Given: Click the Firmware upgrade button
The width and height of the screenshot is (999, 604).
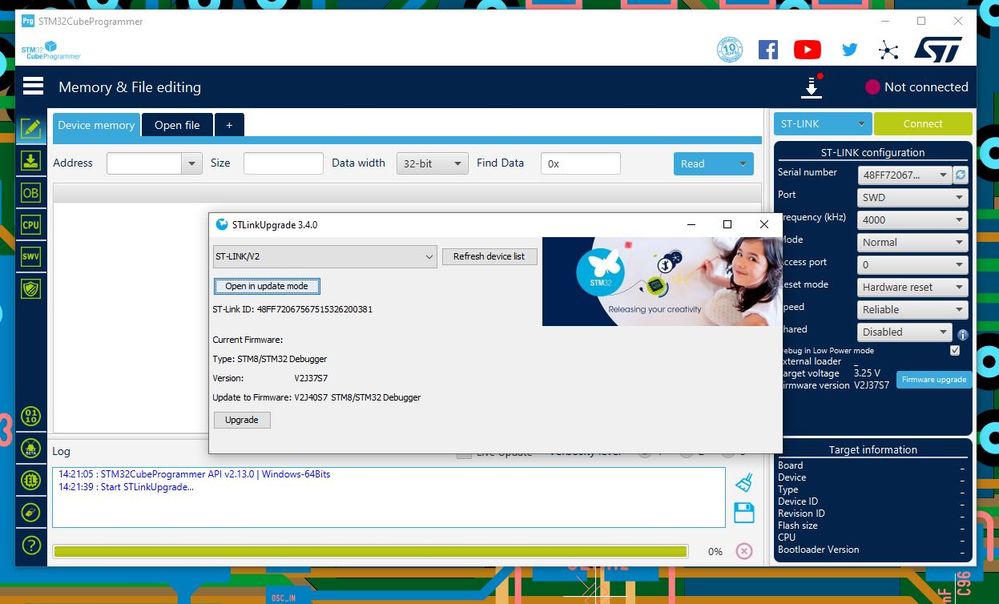Looking at the screenshot, I should [x=934, y=379].
